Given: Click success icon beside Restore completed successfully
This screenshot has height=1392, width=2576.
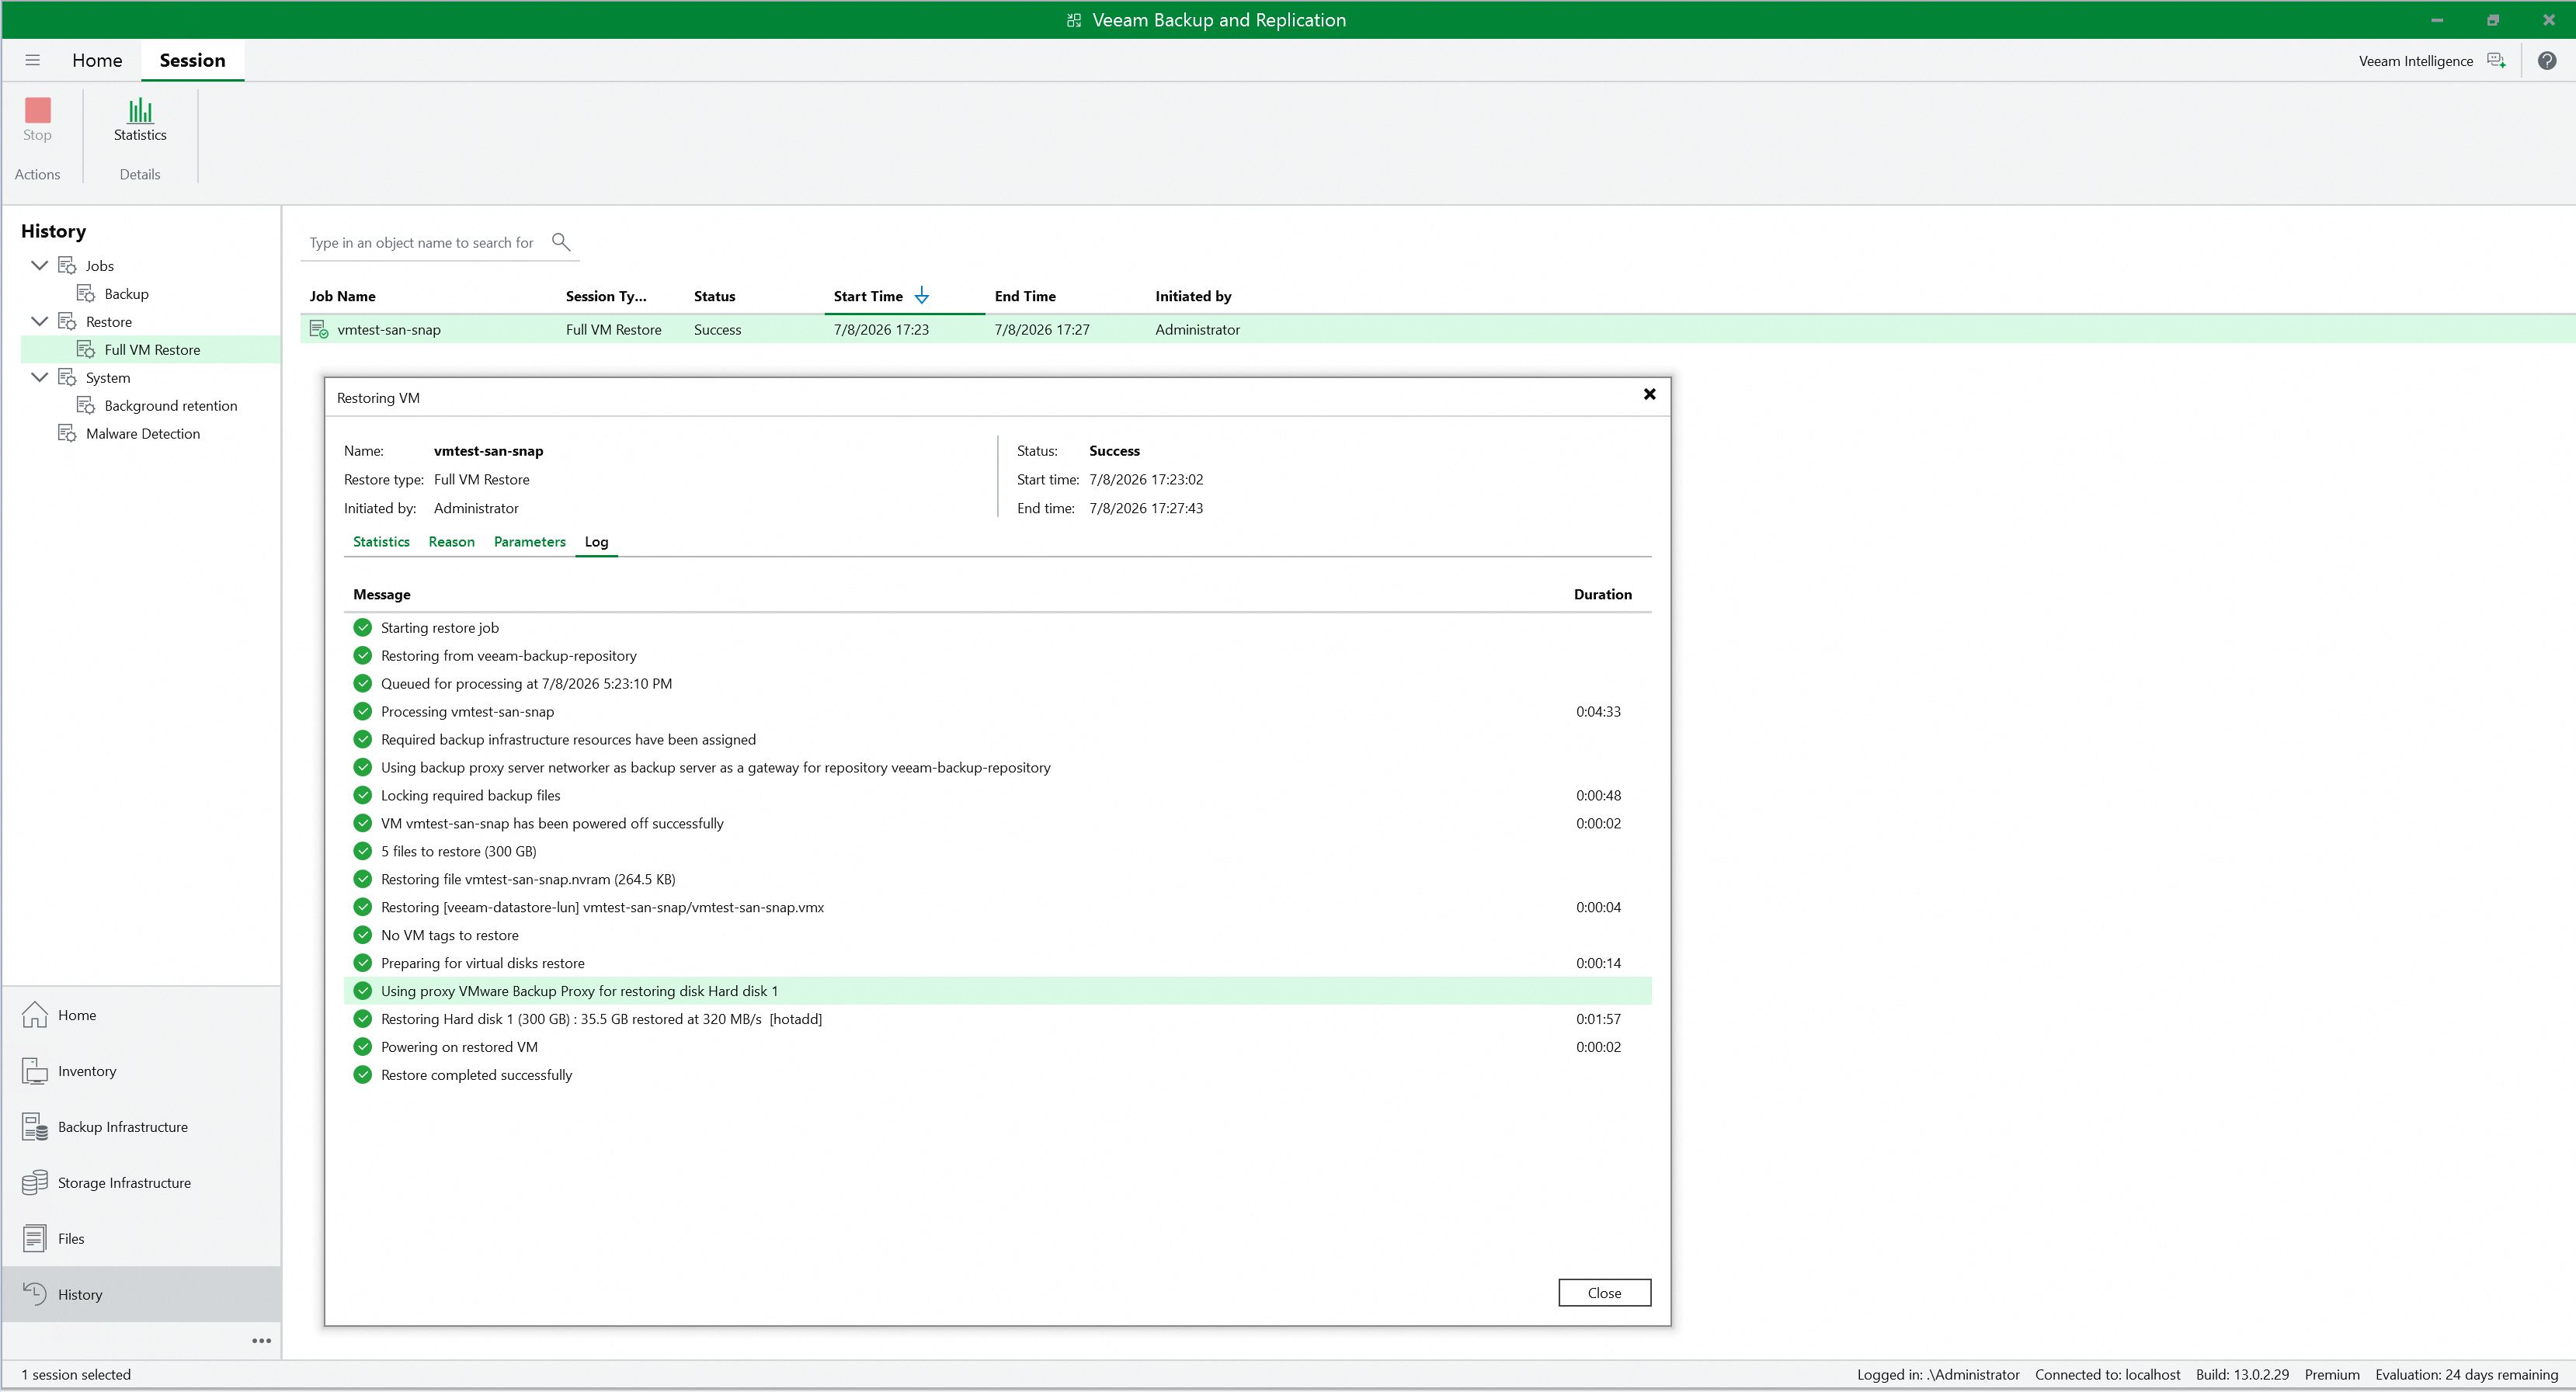Looking at the screenshot, I should click(362, 1075).
